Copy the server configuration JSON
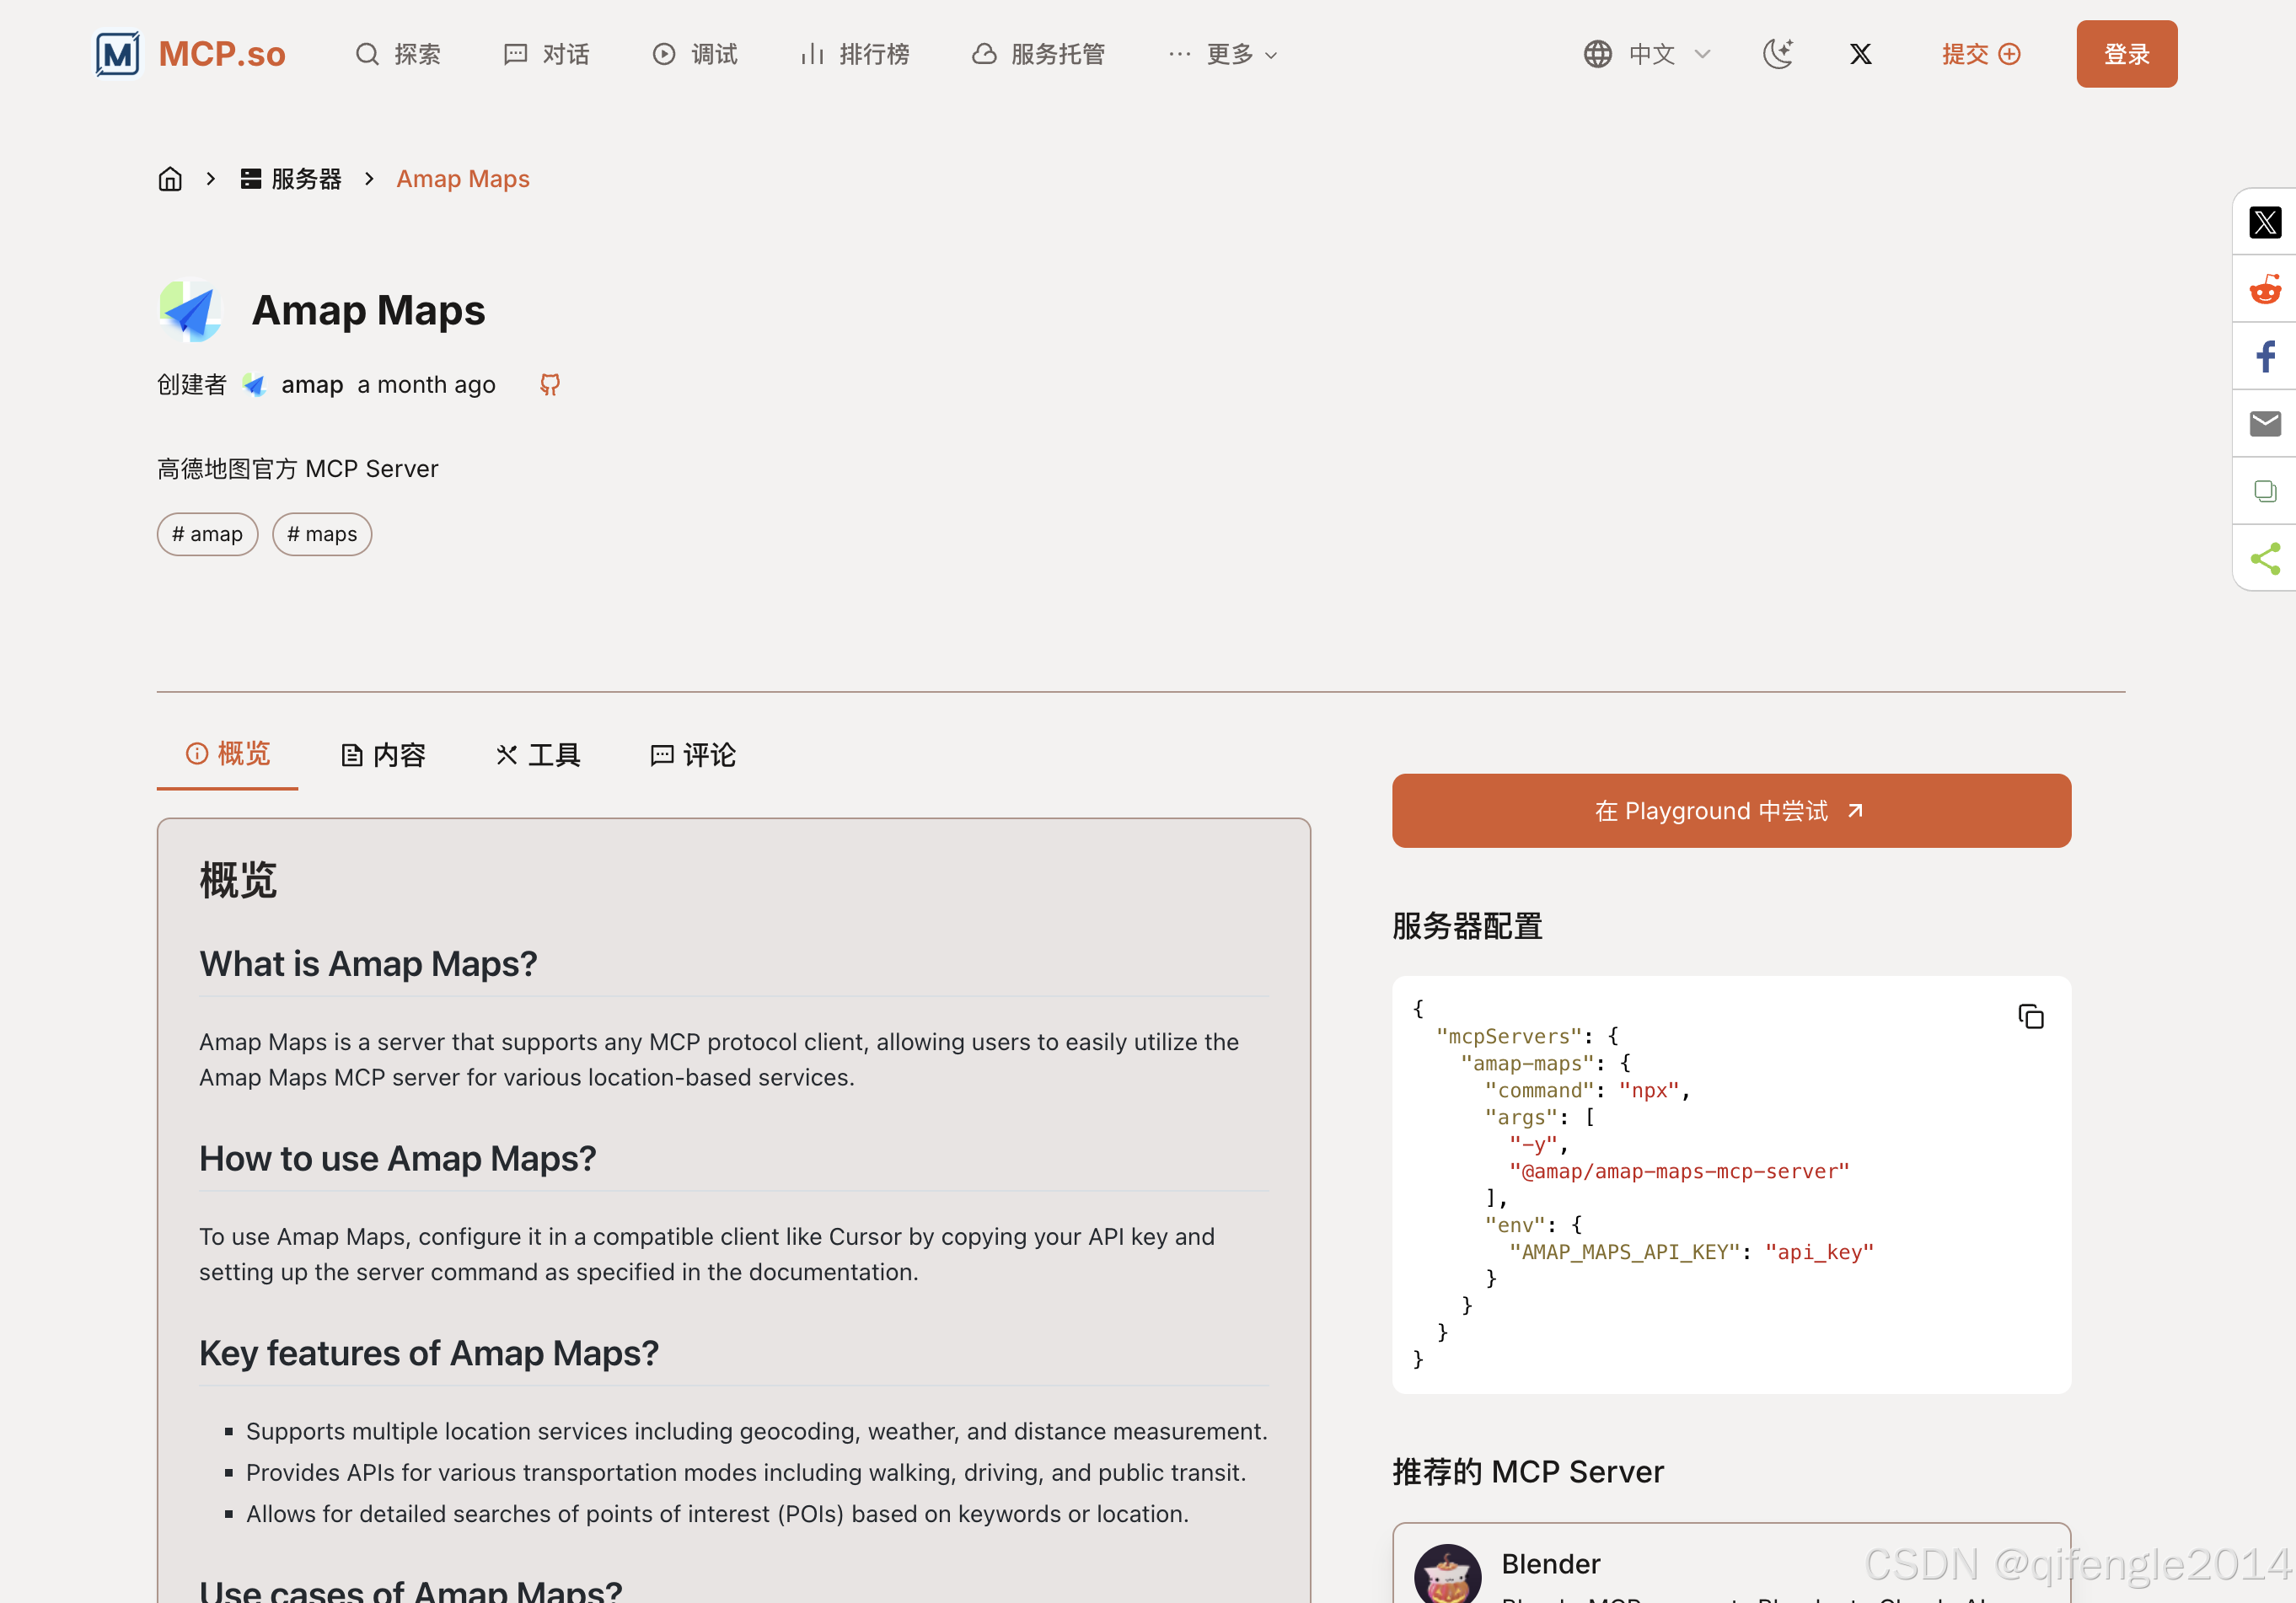The height and width of the screenshot is (1603, 2296). [2030, 1017]
